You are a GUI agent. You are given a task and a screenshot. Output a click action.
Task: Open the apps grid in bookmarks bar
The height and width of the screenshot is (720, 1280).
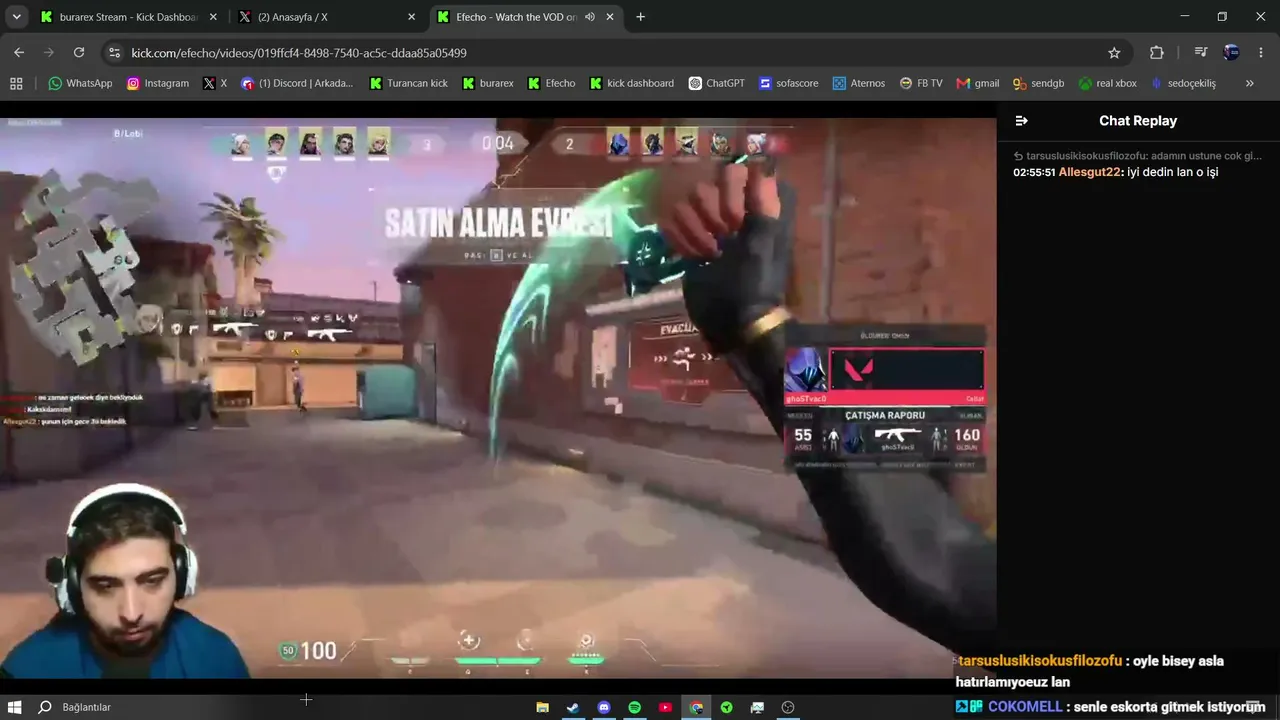[x=16, y=83]
